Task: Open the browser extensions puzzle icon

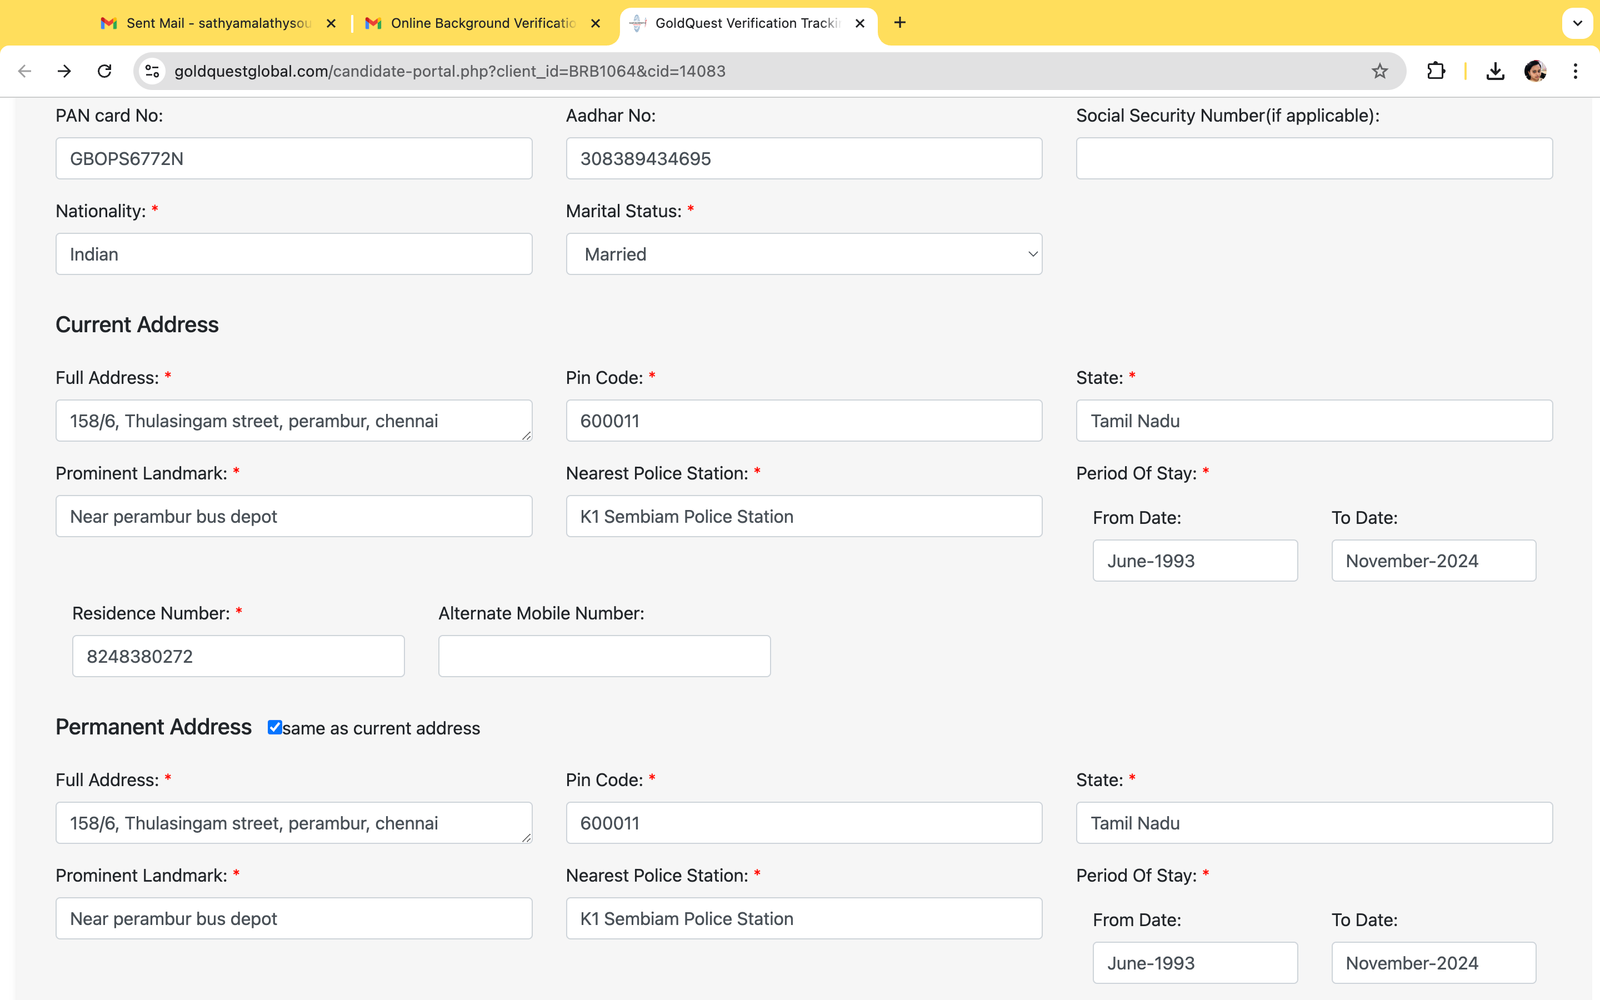Action: point(1436,71)
